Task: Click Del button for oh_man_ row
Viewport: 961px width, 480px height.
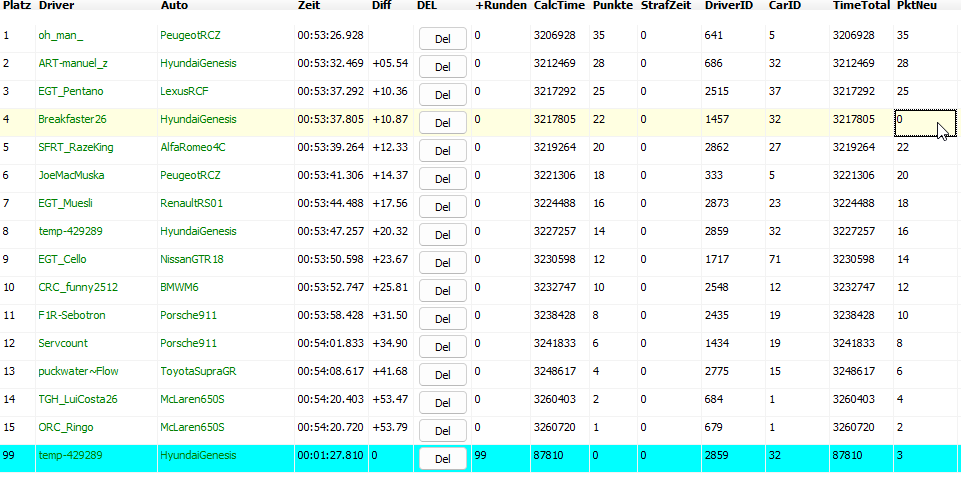Action: (x=442, y=39)
